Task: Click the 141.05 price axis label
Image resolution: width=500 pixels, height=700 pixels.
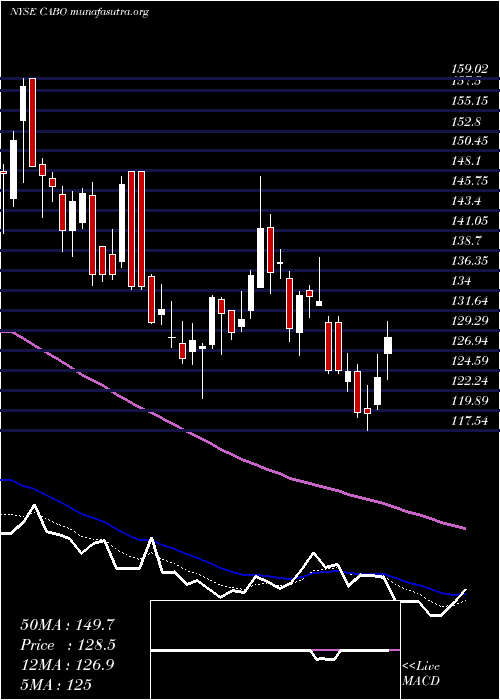Action: 469,221
